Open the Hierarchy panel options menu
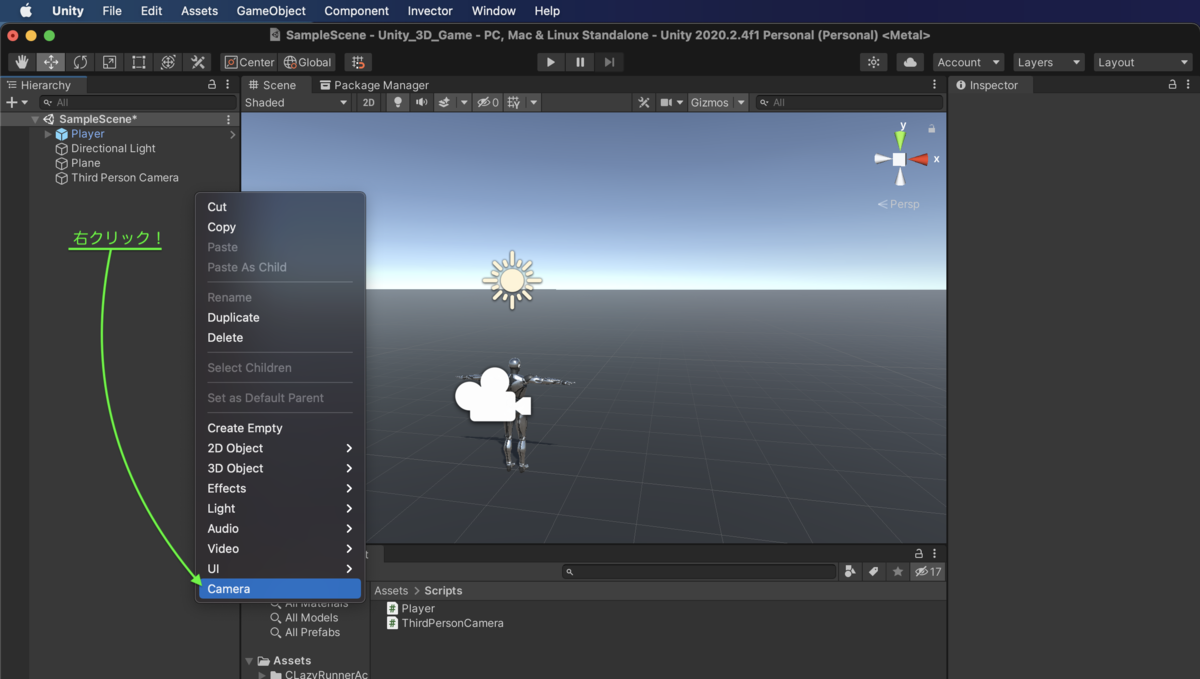Image resolution: width=1200 pixels, height=679 pixels. [228, 85]
